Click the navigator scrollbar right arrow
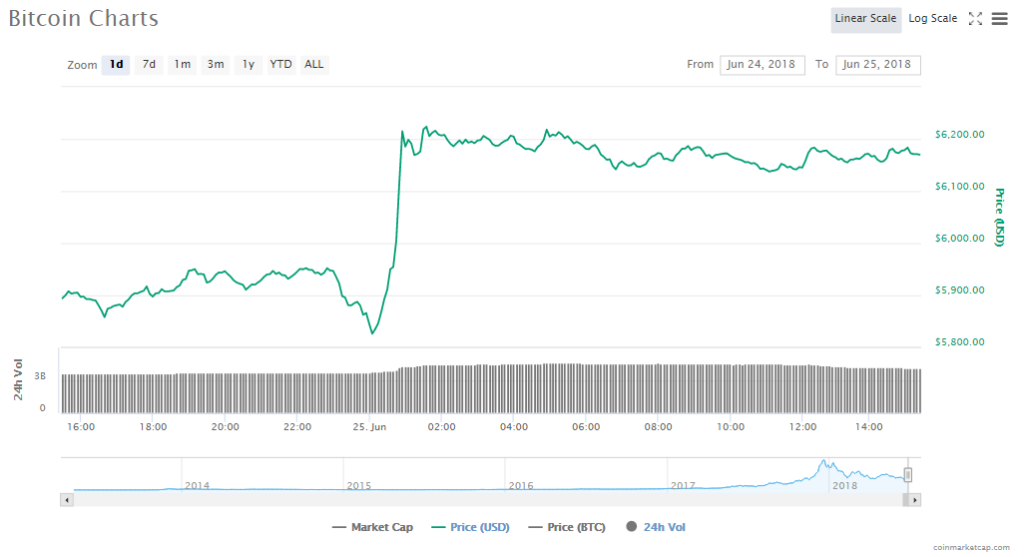The width and height of the screenshot is (1024, 557). (x=915, y=499)
